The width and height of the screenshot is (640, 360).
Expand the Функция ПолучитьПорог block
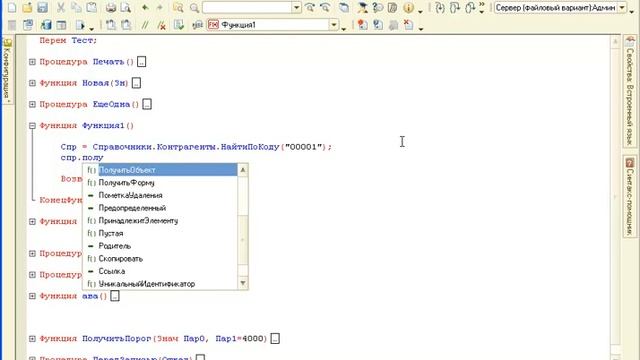pos(32,338)
